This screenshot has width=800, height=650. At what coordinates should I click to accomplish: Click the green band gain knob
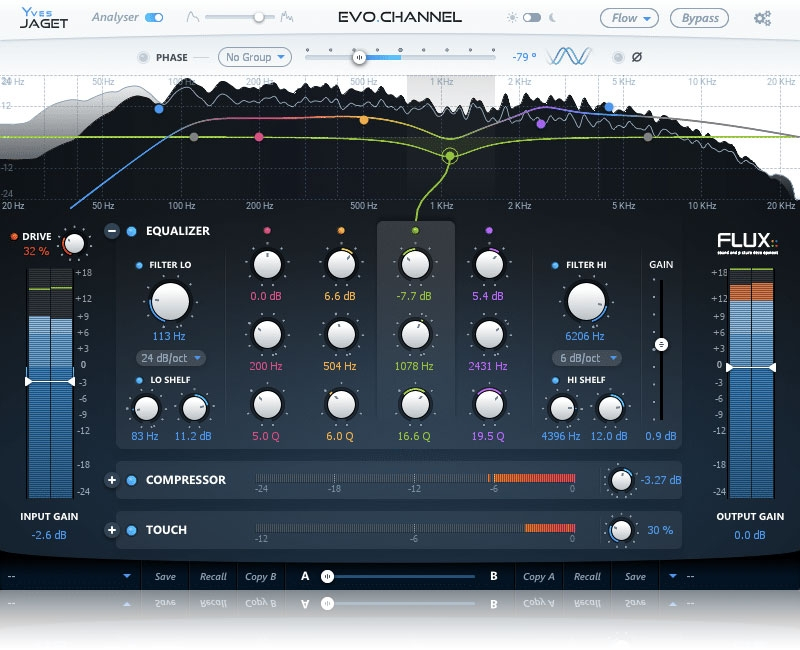415,264
